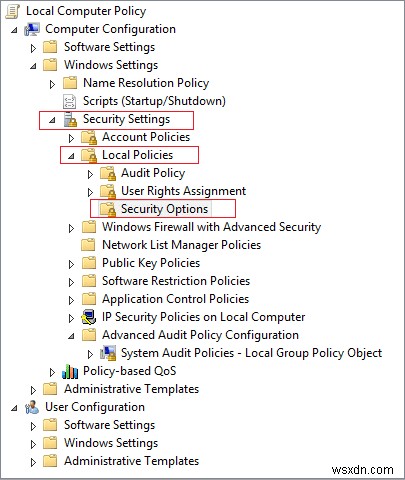Screen dimensions: 405x480
Task: Select the User Configuration label
Action: pos(95,407)
